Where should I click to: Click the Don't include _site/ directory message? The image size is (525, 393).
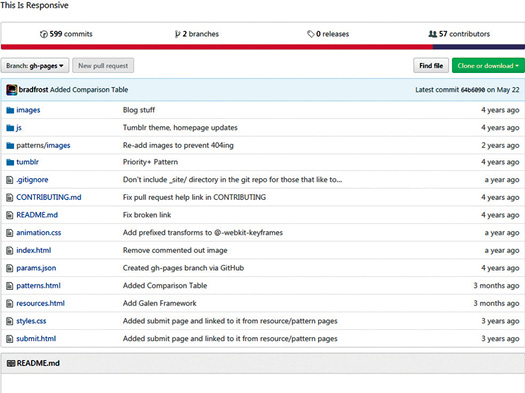[x=232, y=180]
